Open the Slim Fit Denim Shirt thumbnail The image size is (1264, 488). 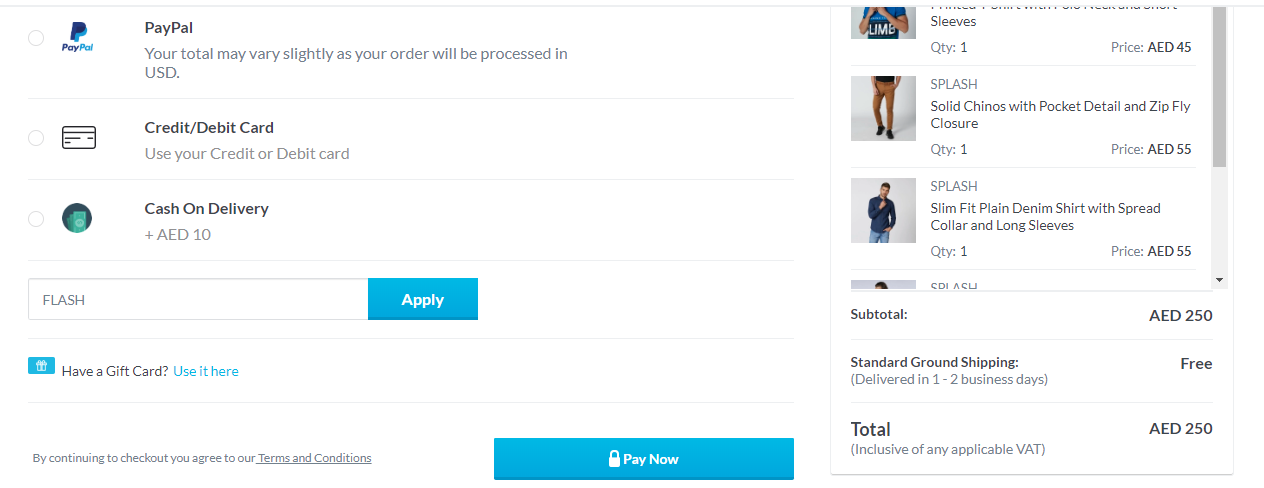pos(883,210)
